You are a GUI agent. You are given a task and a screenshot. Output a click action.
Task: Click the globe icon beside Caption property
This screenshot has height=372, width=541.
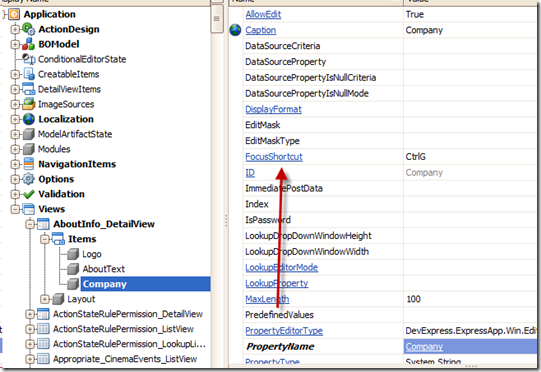coord(235,30)
